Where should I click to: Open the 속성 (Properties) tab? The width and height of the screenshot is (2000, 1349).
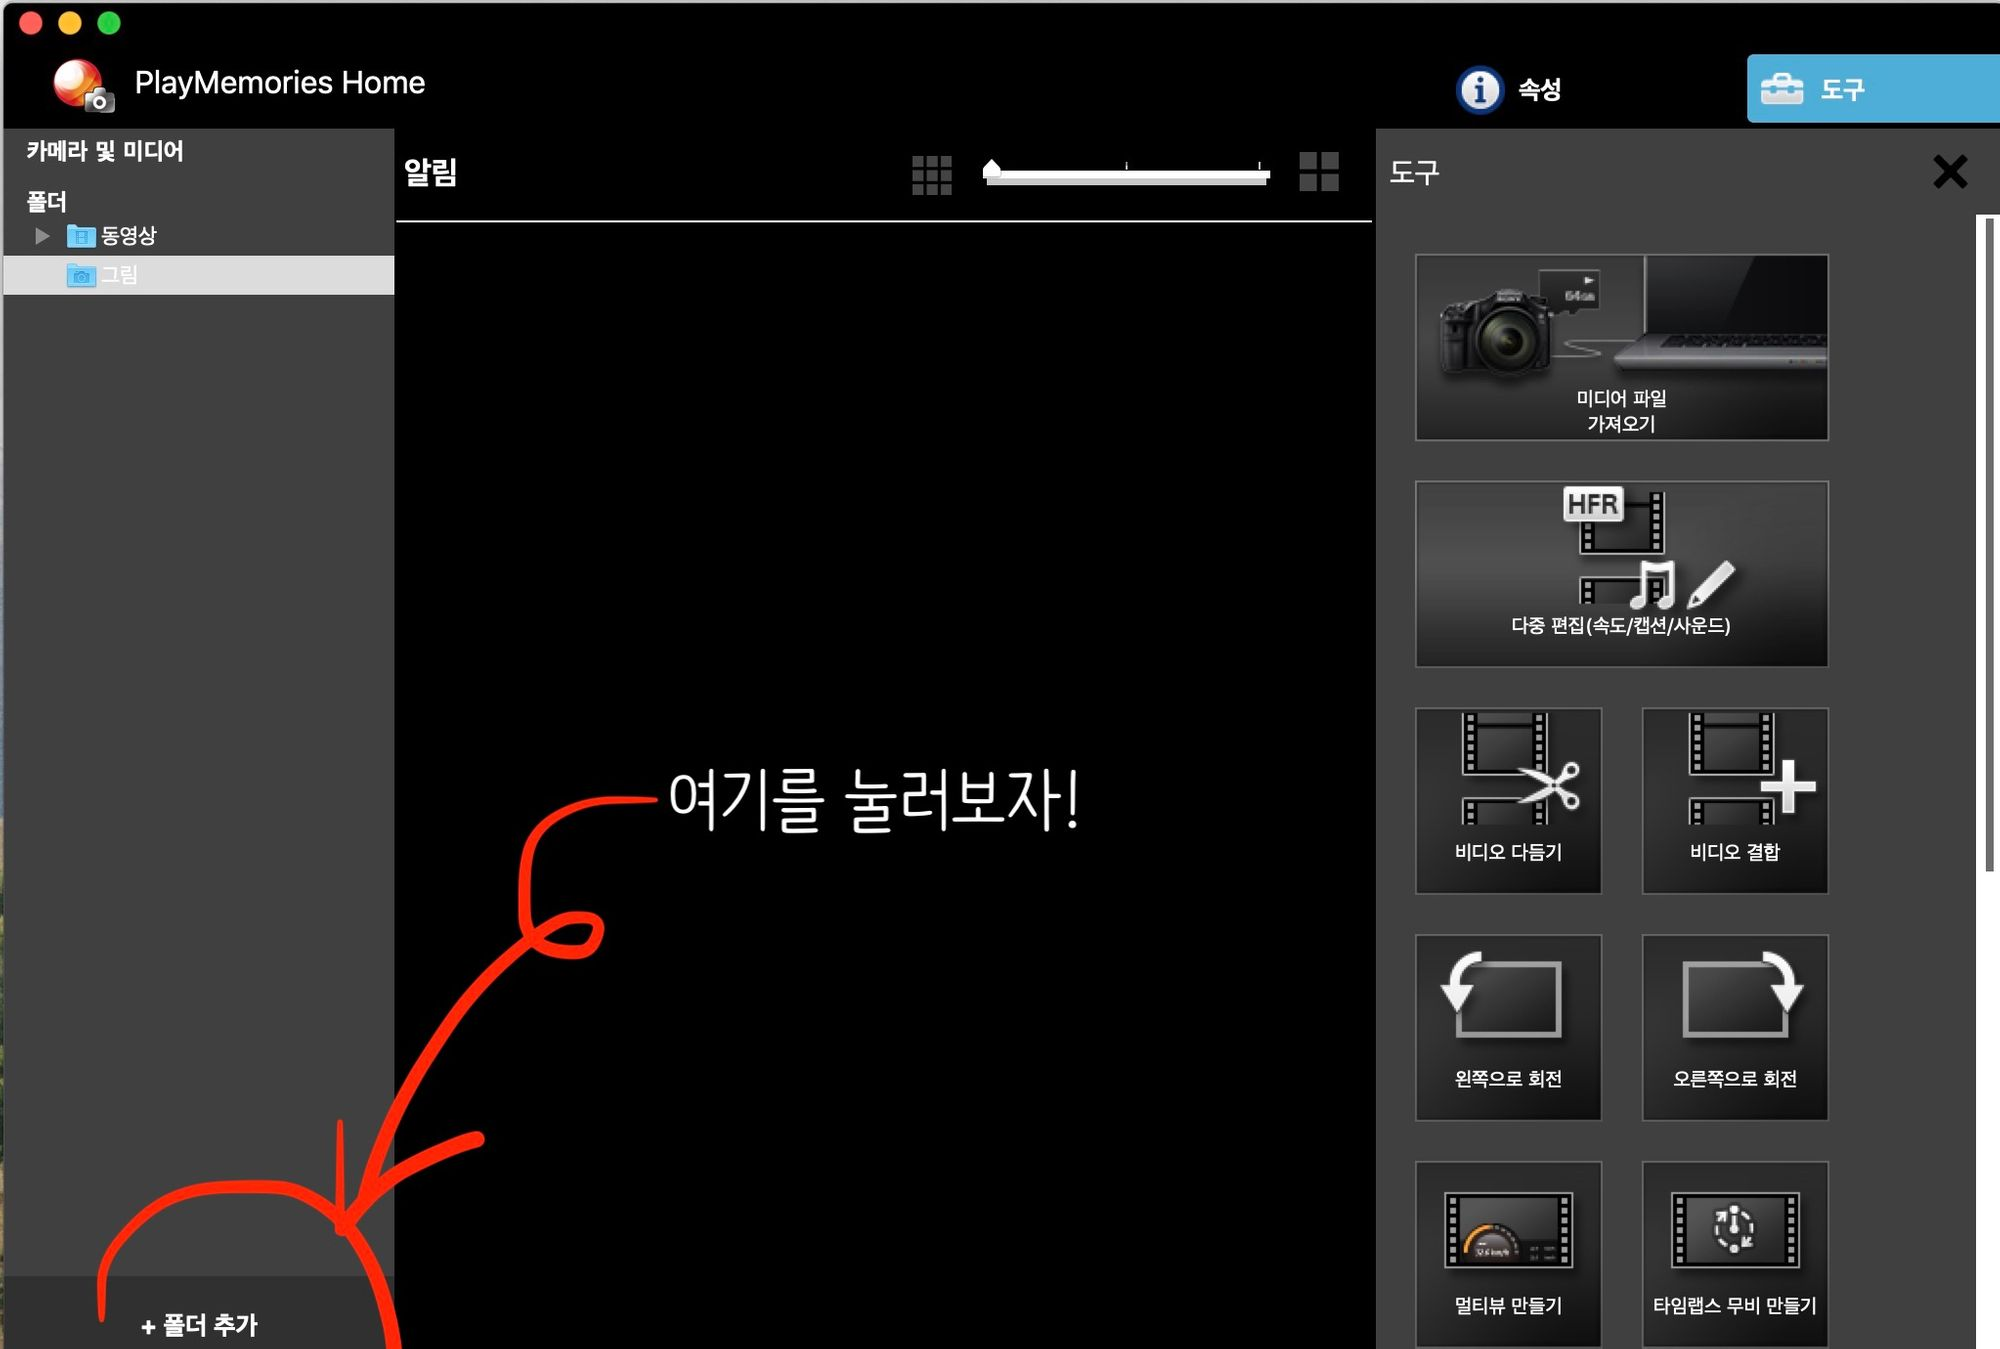[1510, 89]
